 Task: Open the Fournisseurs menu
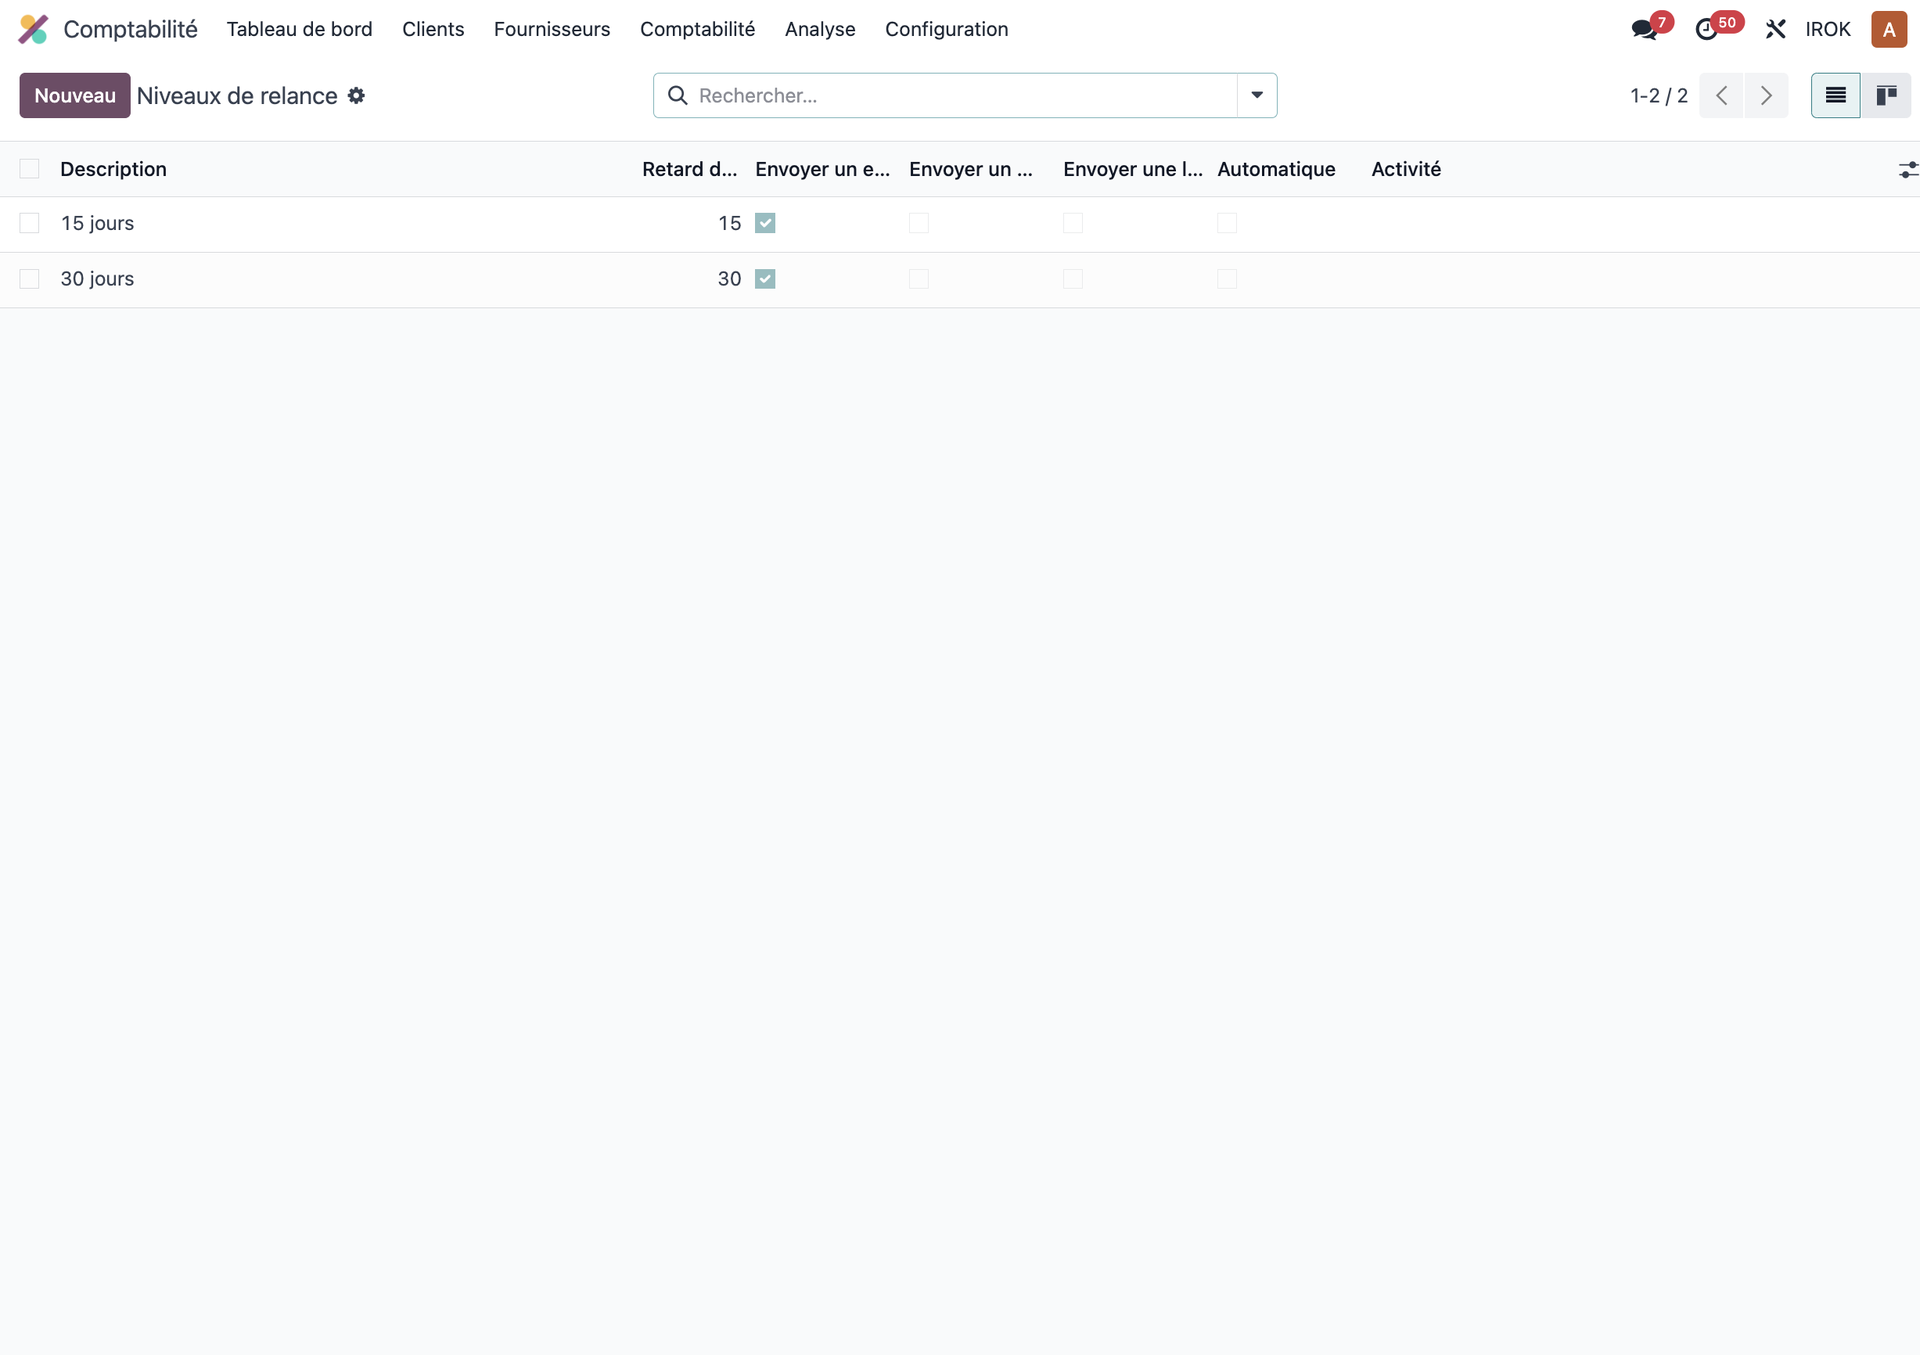(552, 29)
